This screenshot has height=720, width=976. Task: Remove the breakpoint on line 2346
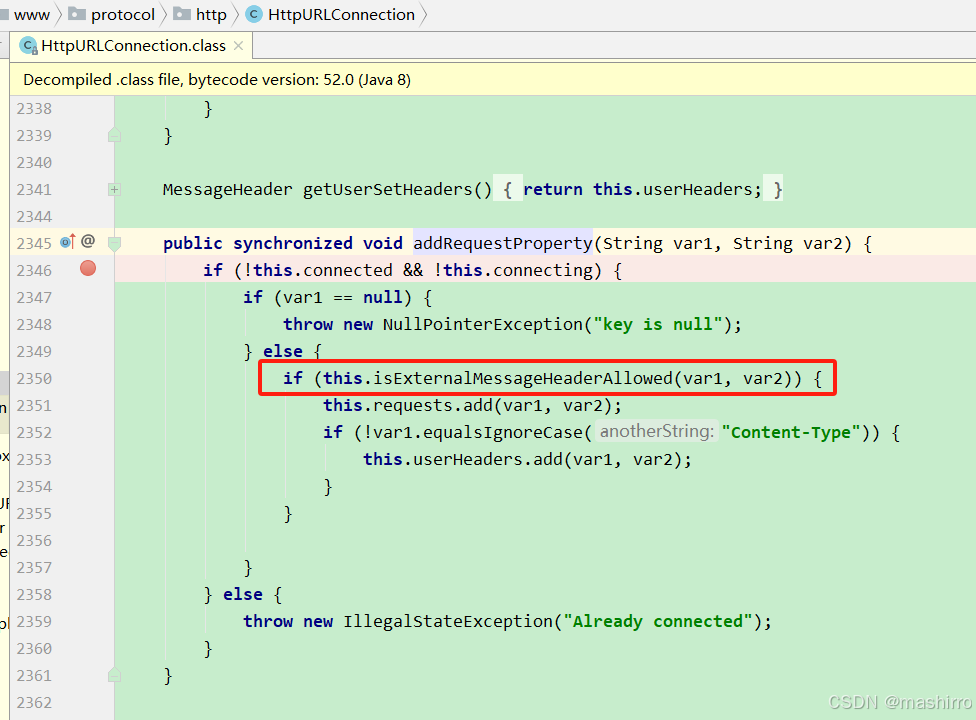tap(88, 268)
